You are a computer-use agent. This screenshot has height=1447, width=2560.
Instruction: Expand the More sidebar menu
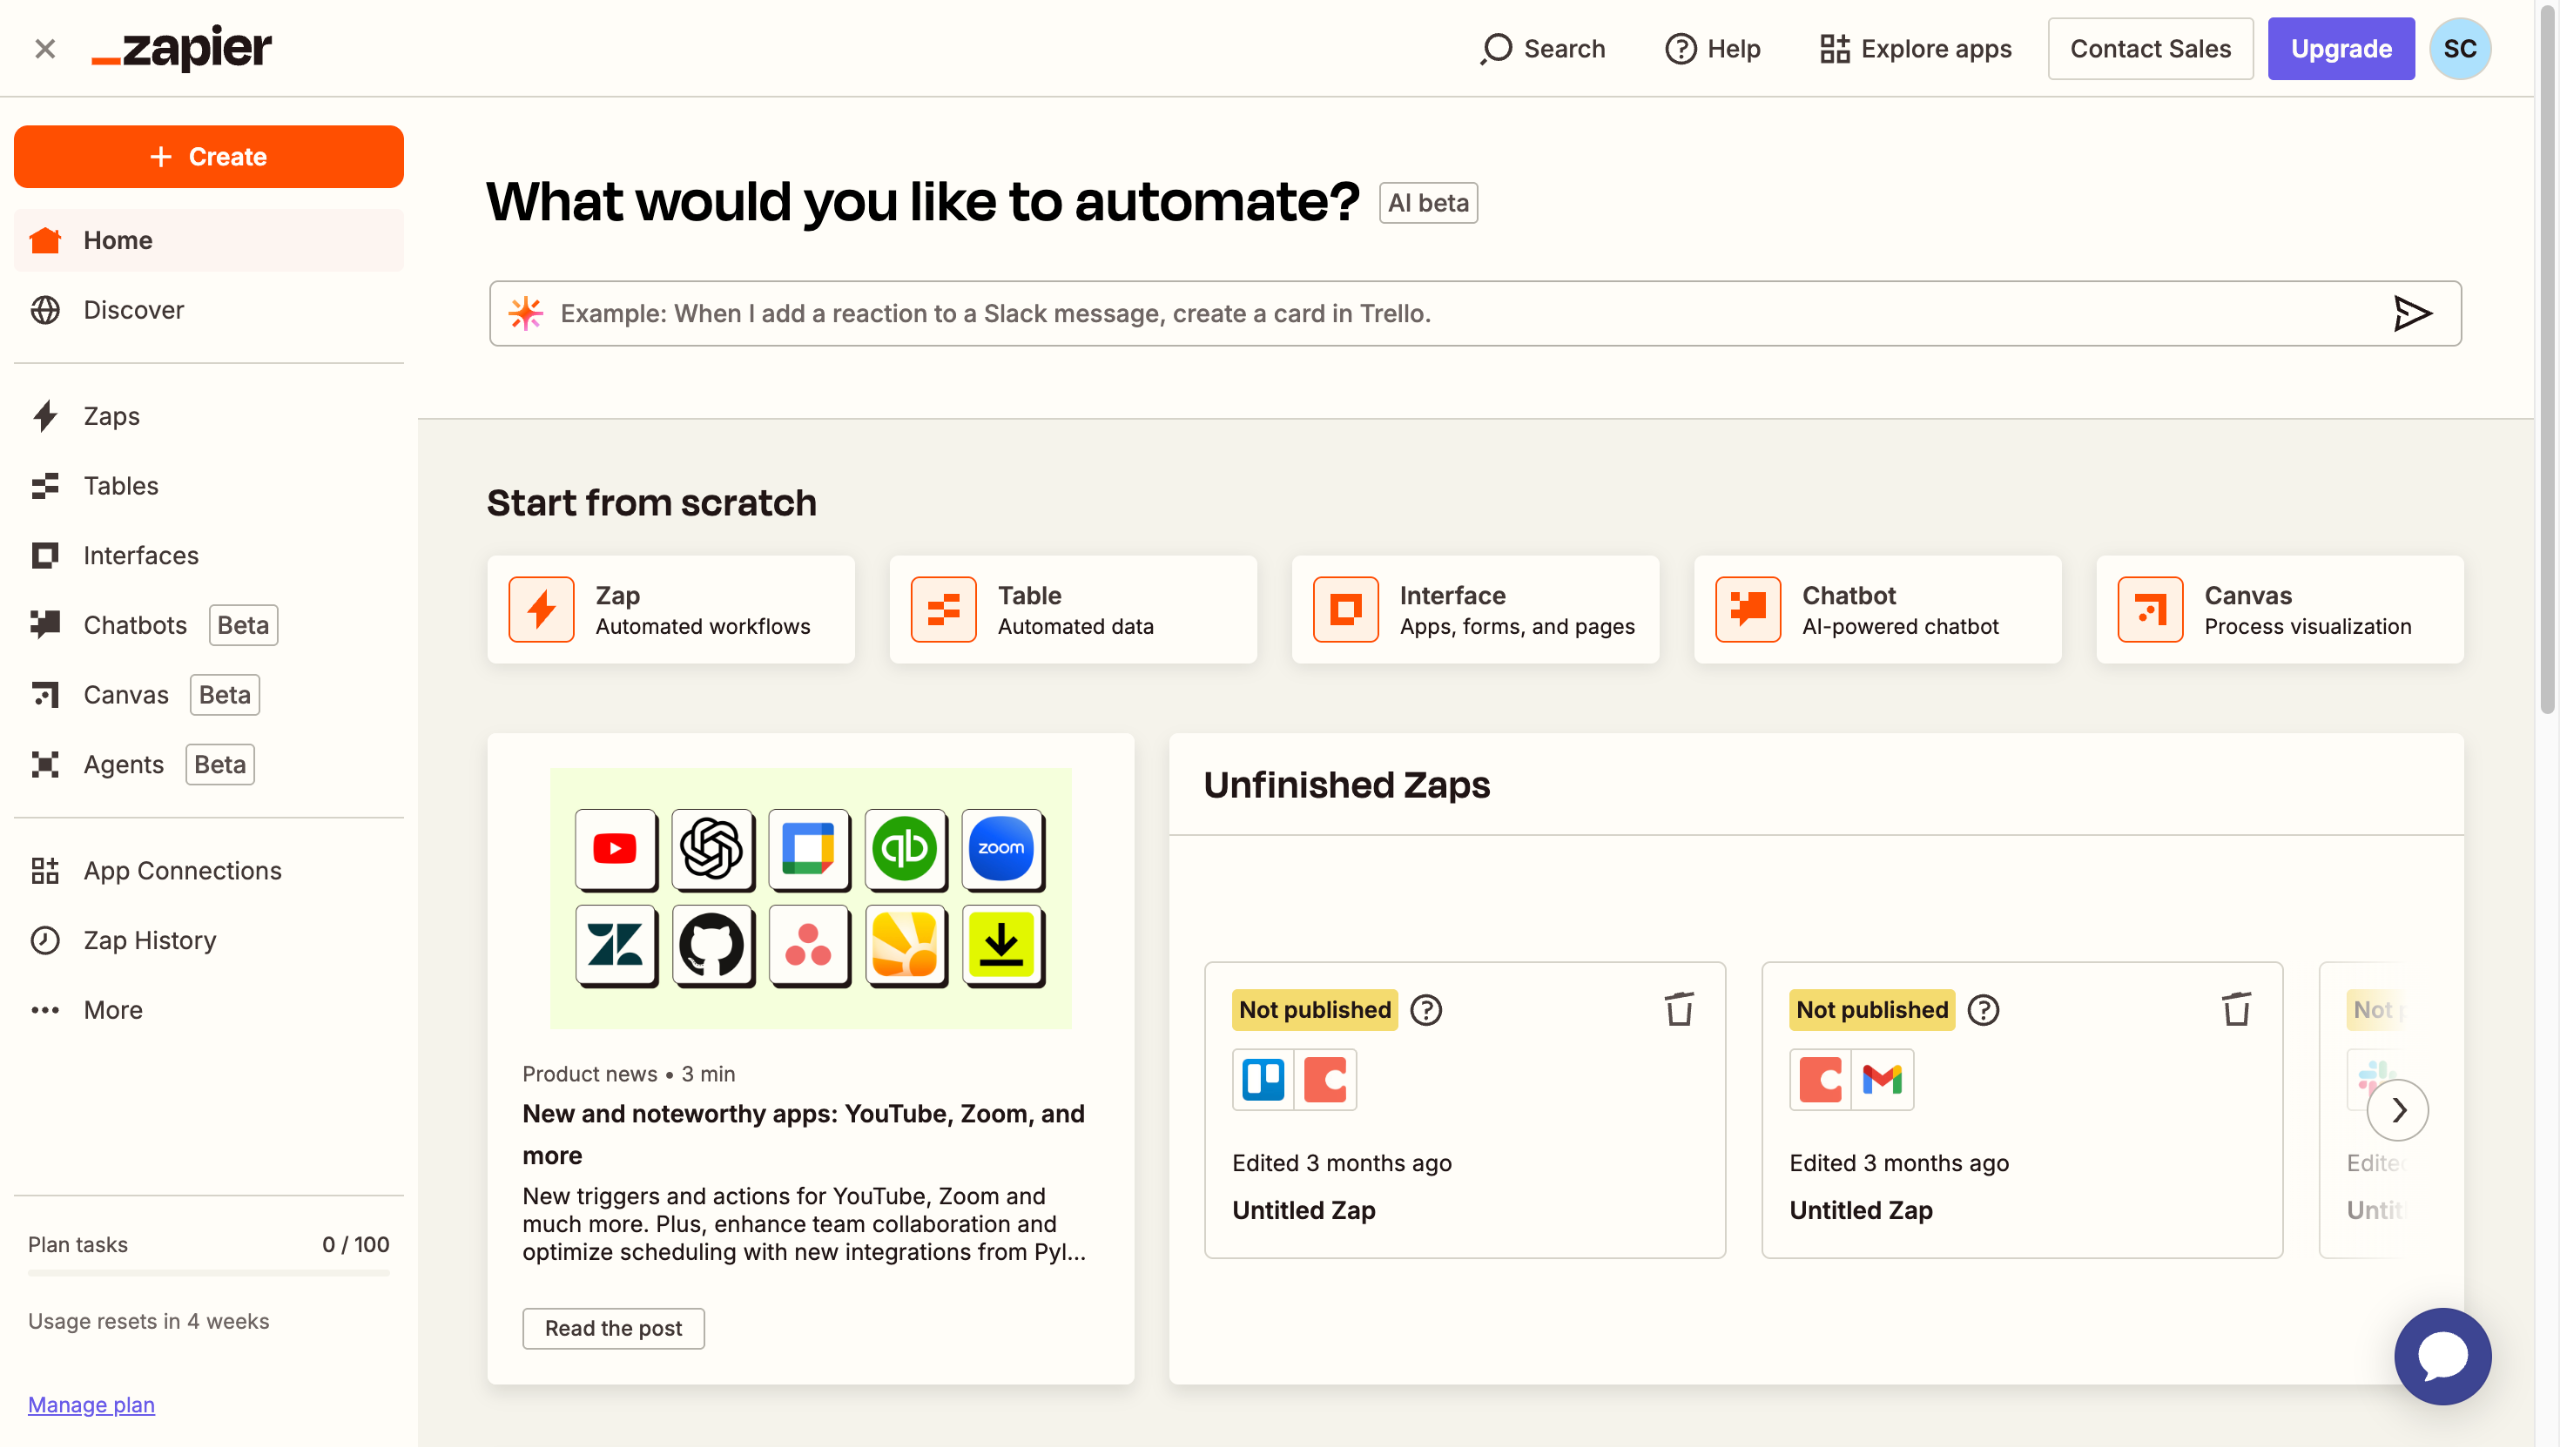click(x=112, y=1010)
